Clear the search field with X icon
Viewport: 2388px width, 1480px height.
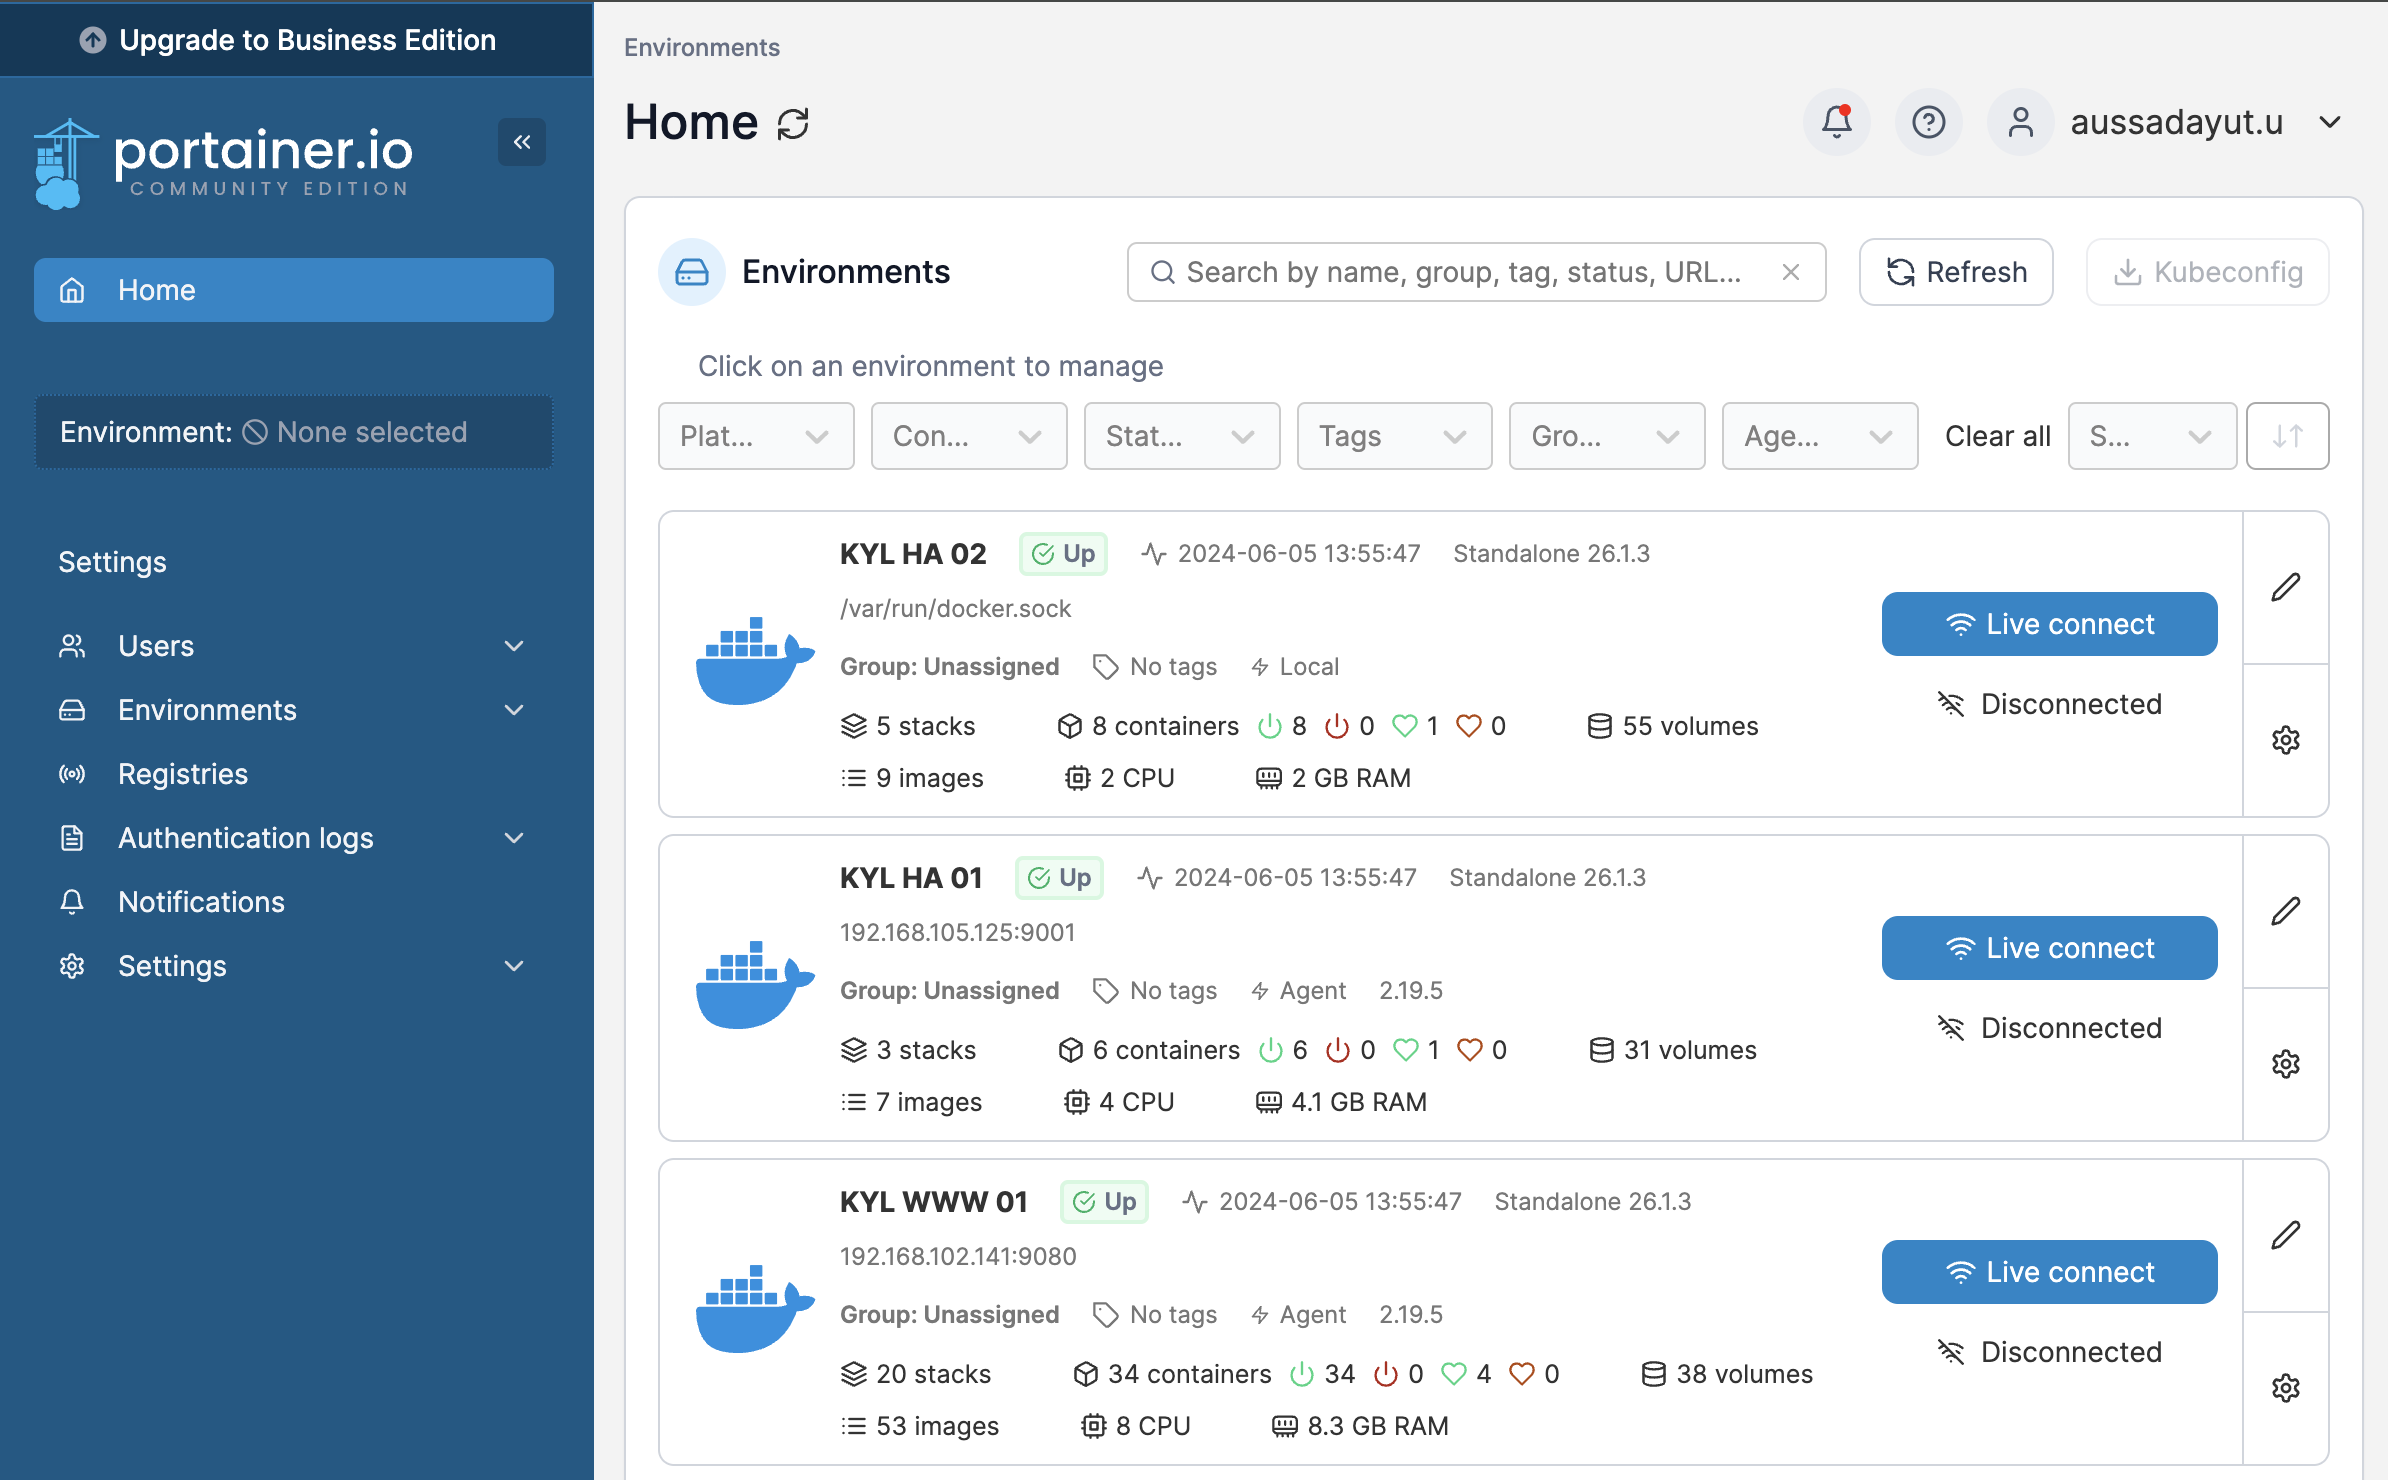pos(1791,272)
